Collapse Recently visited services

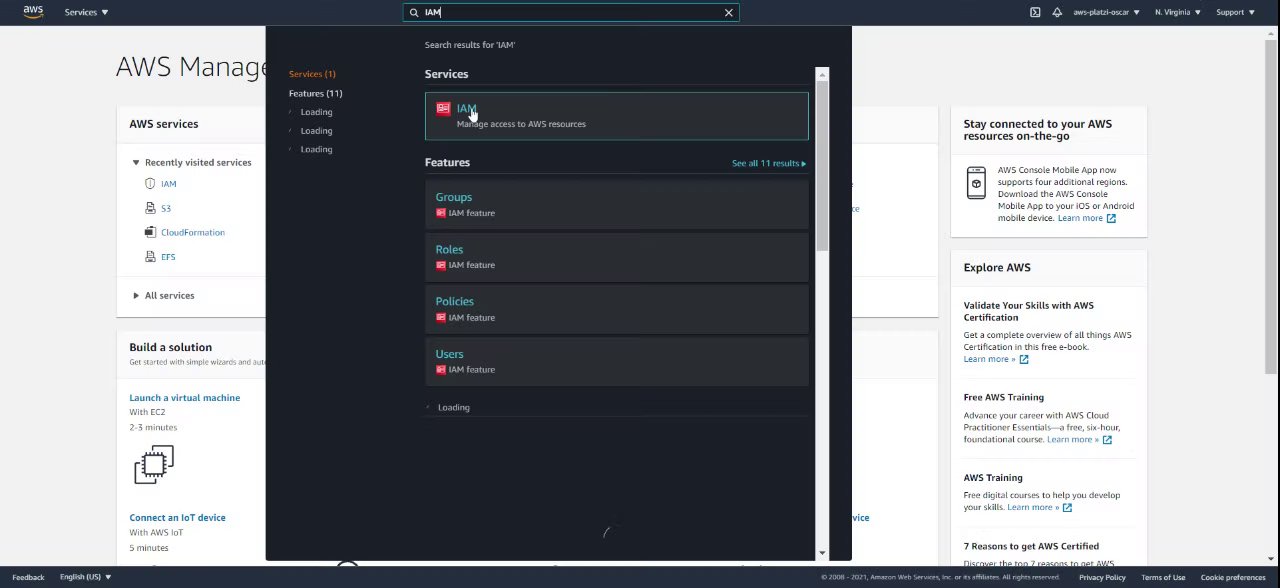pos(136,162)
